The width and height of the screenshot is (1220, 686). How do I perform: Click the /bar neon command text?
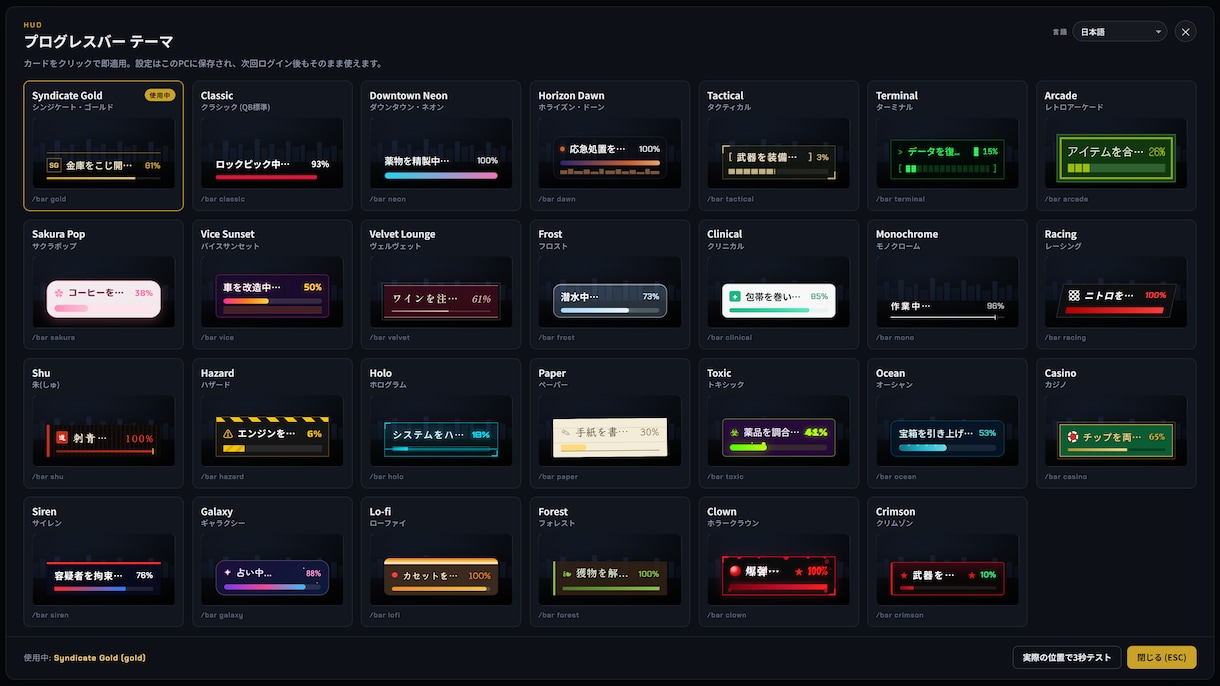[x=388, y=199]
